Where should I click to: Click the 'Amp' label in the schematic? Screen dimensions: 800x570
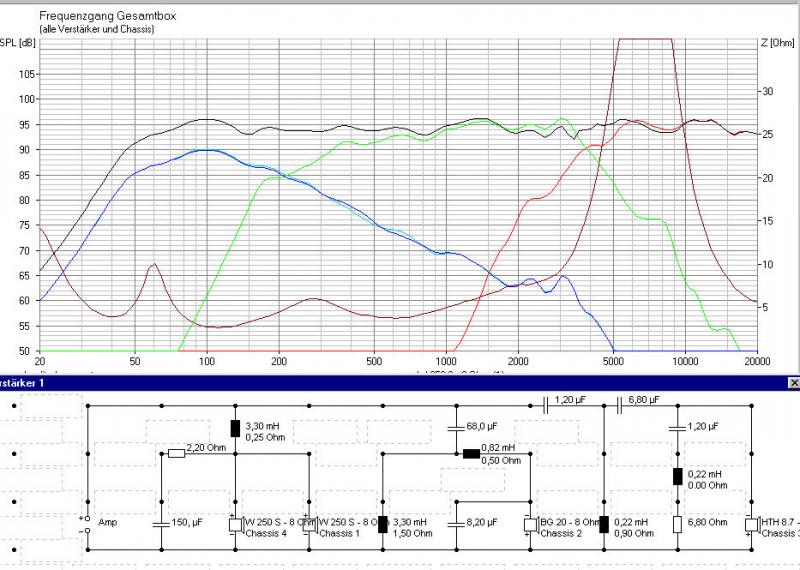click(x=108, y=523)
